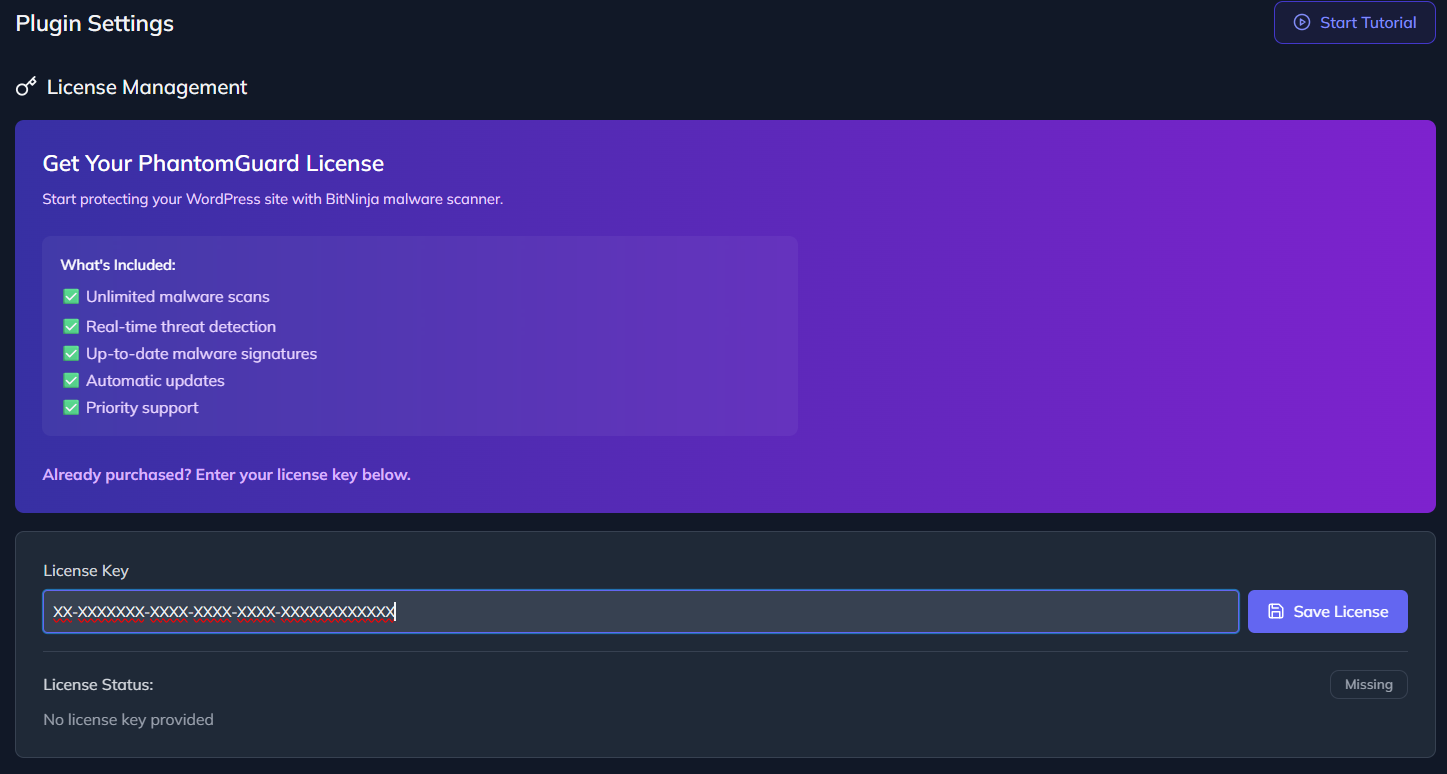Click the No license key provided message
1447x774 pixels.
128,719
